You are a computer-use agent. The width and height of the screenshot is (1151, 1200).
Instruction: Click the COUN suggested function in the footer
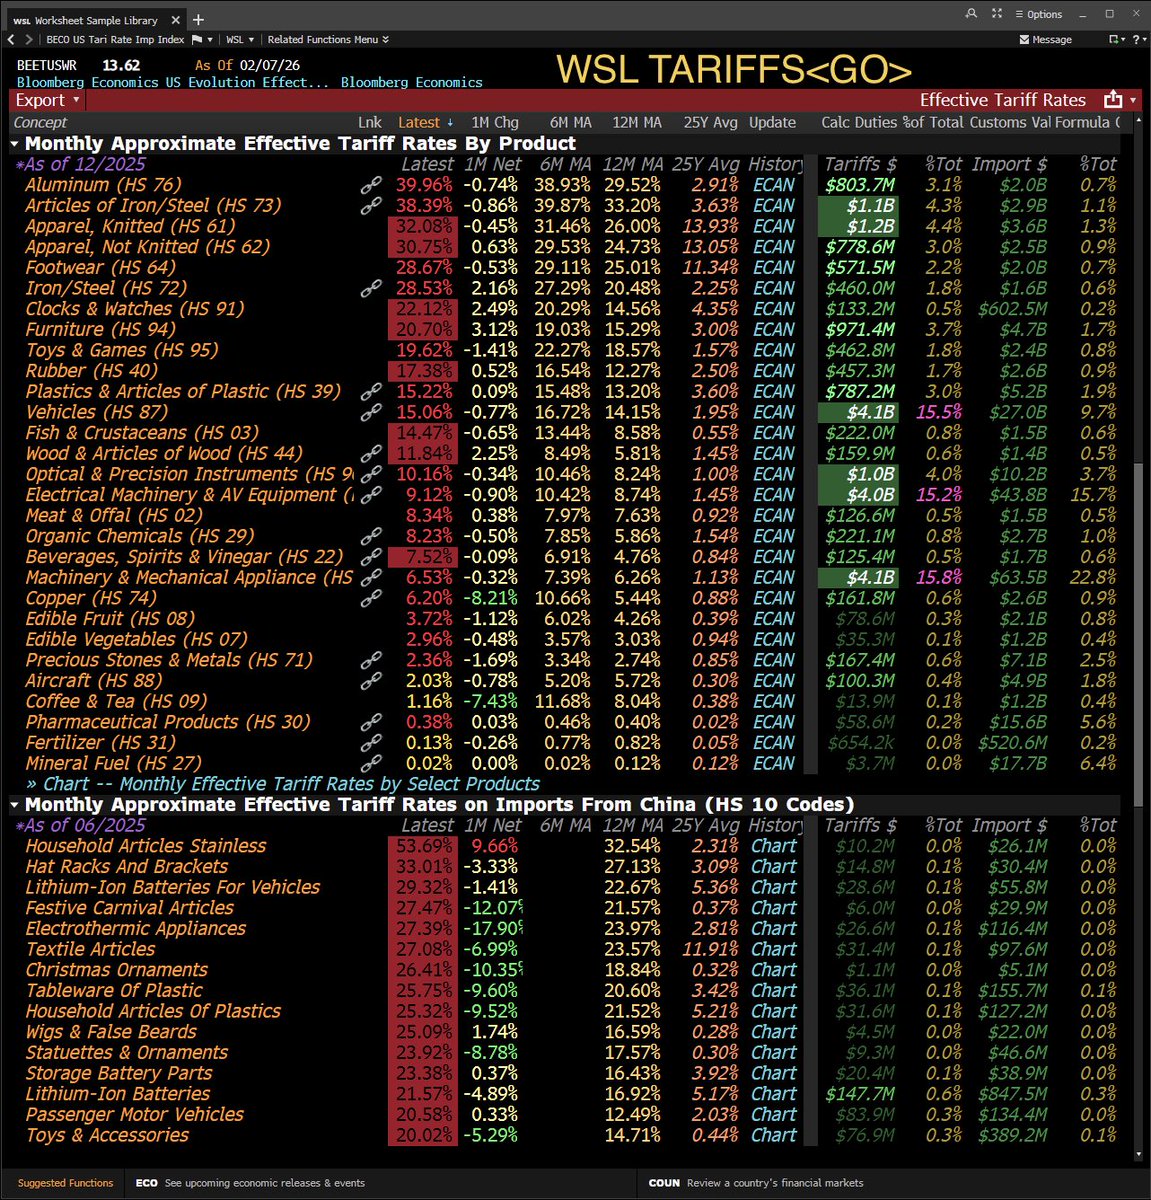(x=756, y=1183)
